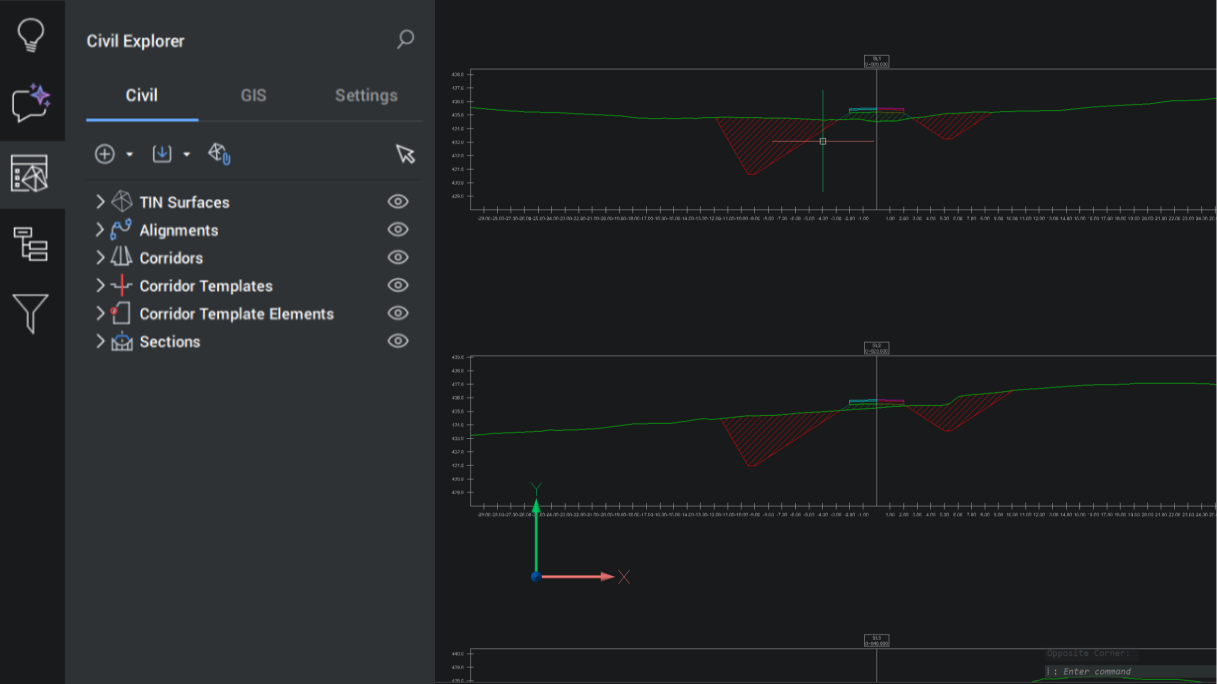The width and height of the screenshot is (1217, 684).
Task: Click the import arrow-into-box icon
Action: pyautogui.click(x=162, y=154)
